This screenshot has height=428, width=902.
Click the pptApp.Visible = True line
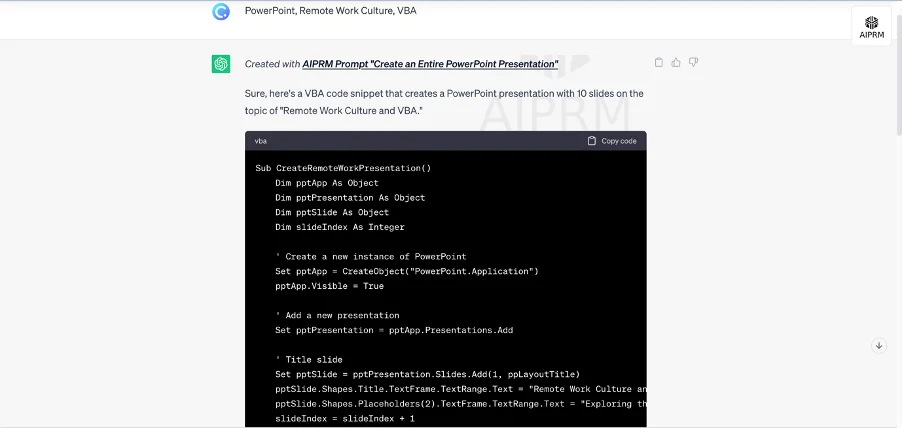pyautogui.click(x=329, y=286)
